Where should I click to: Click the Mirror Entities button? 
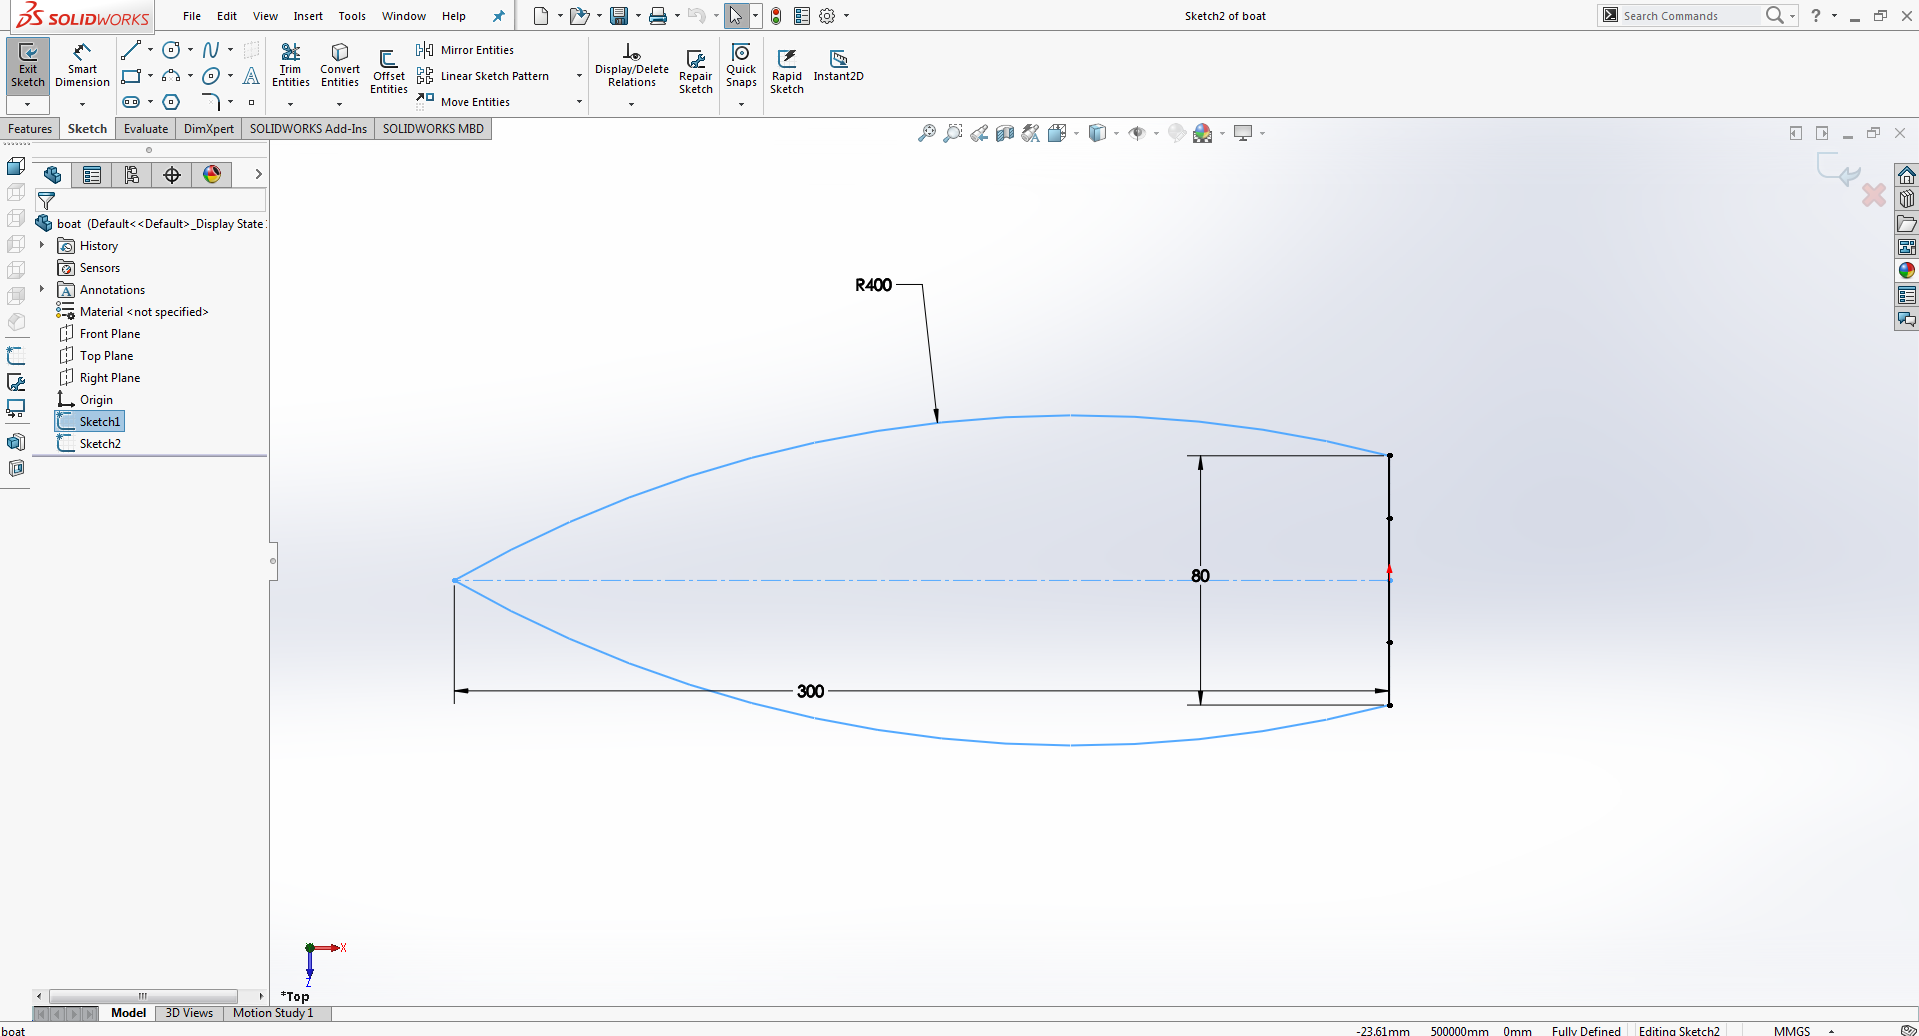coord(466,50)
